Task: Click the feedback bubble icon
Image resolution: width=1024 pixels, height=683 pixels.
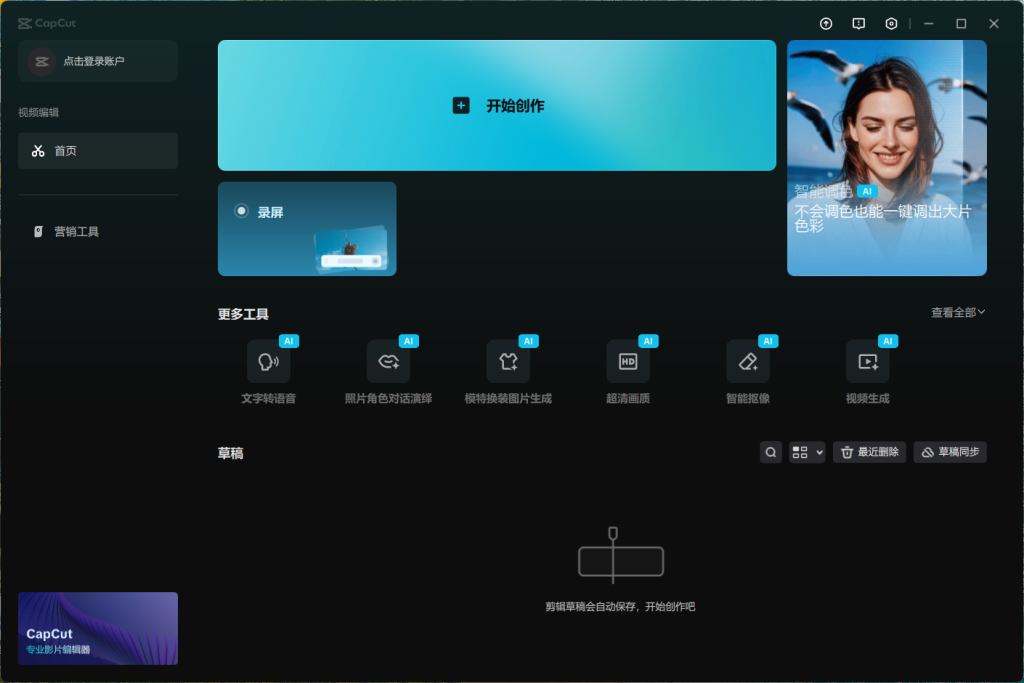Action: coord(858,22)
